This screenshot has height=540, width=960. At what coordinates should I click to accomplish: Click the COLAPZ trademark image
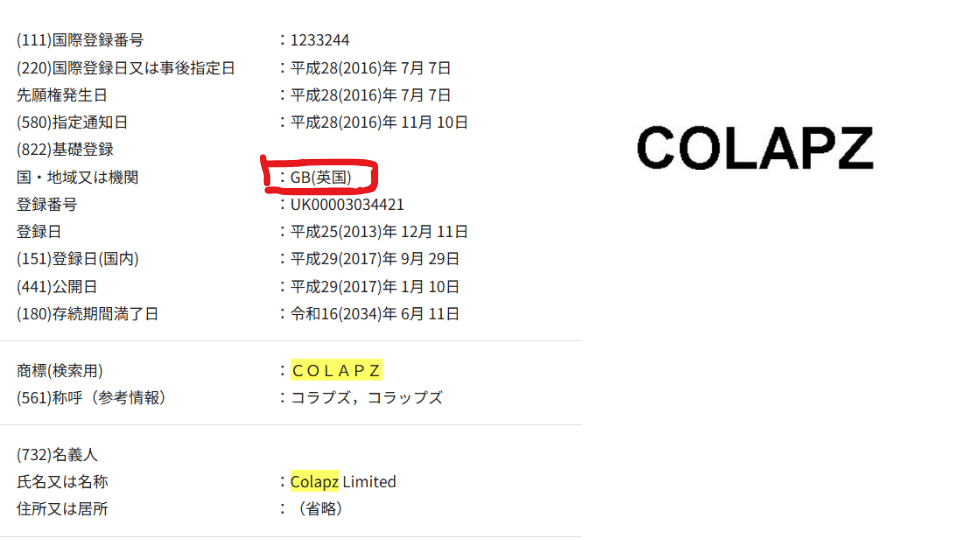(755, 148)
